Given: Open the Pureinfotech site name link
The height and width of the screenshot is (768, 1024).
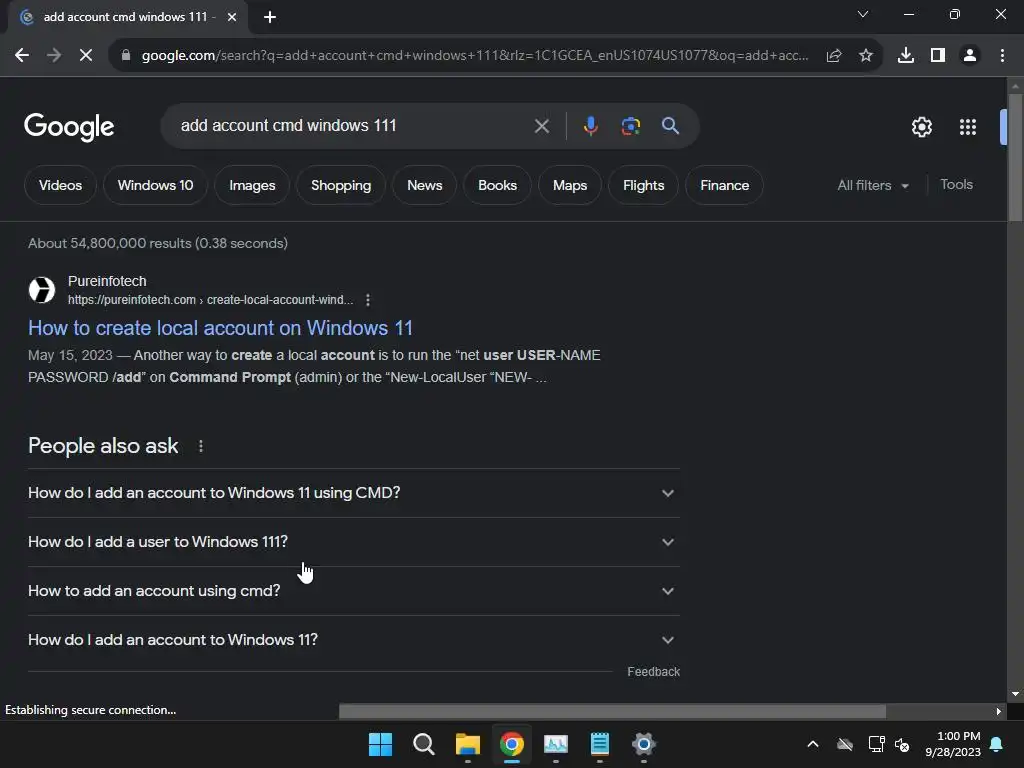Looking at the screenshot, I should point(107,281).
